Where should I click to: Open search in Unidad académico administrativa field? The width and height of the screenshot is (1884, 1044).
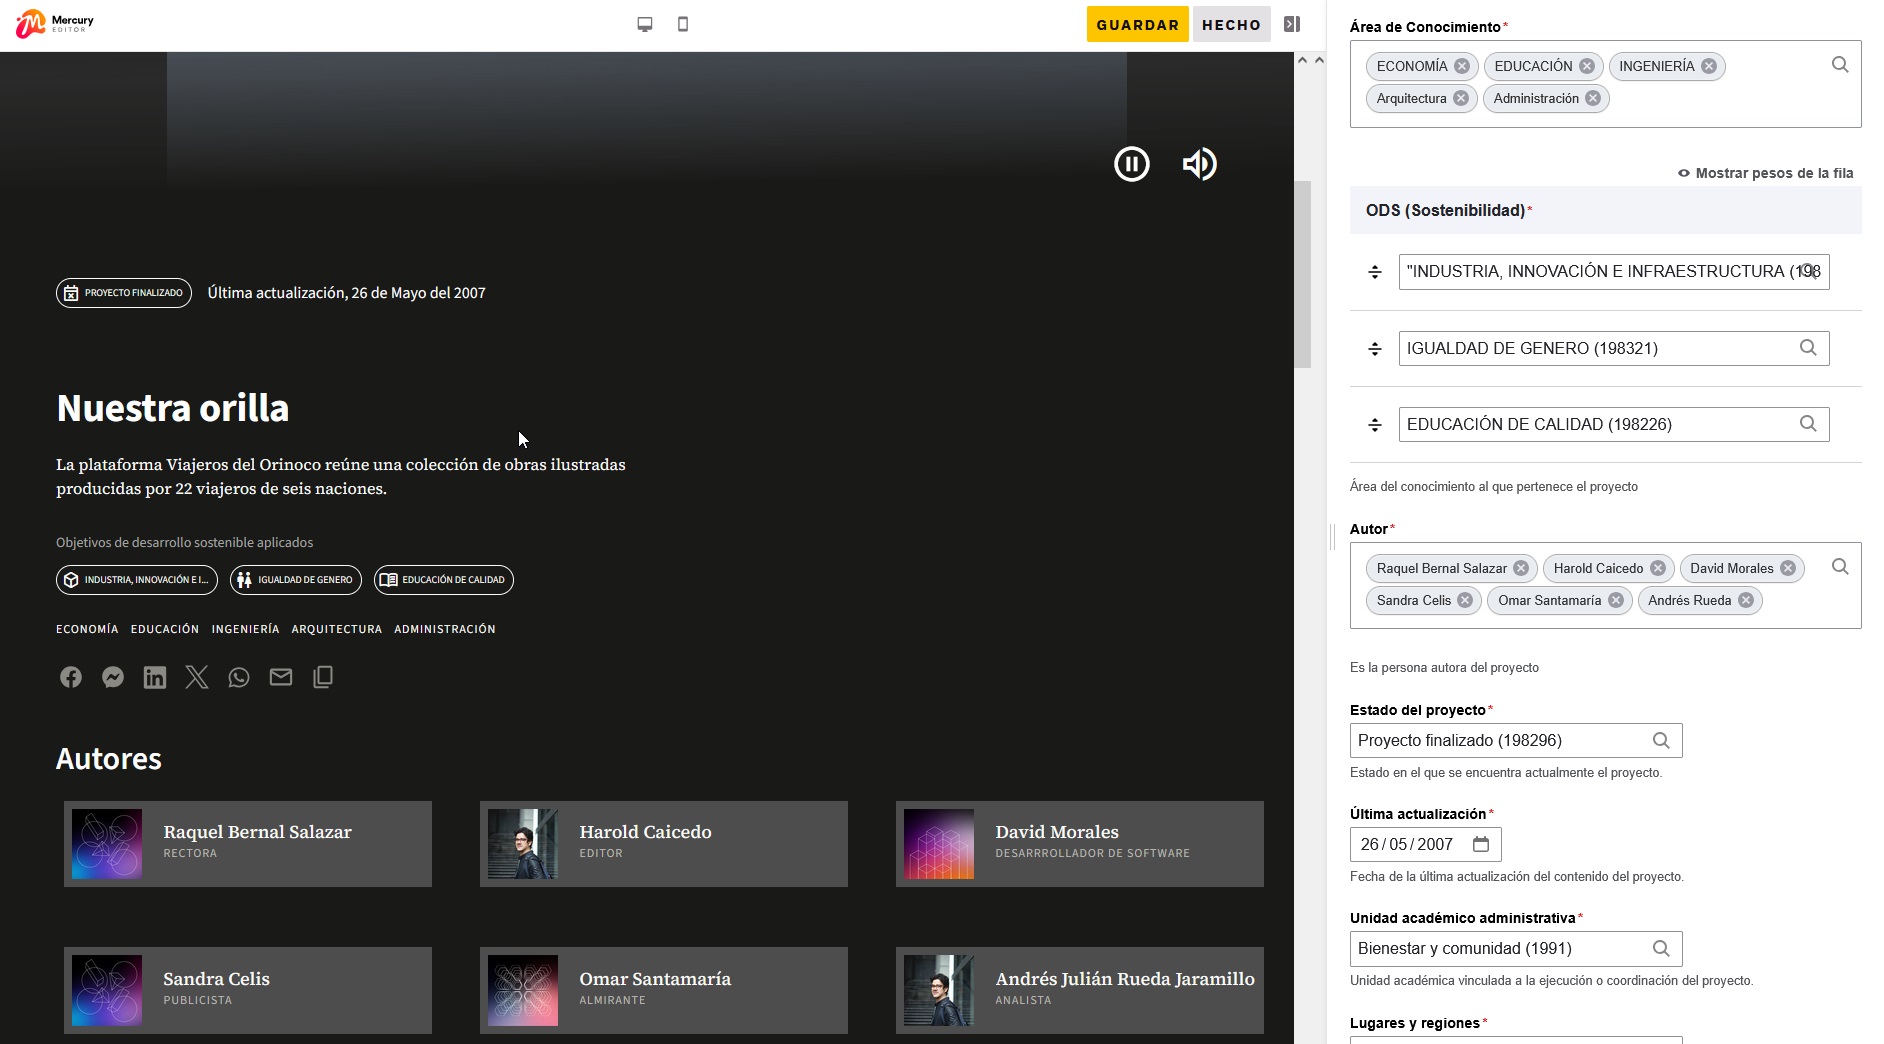[1661, 948]
